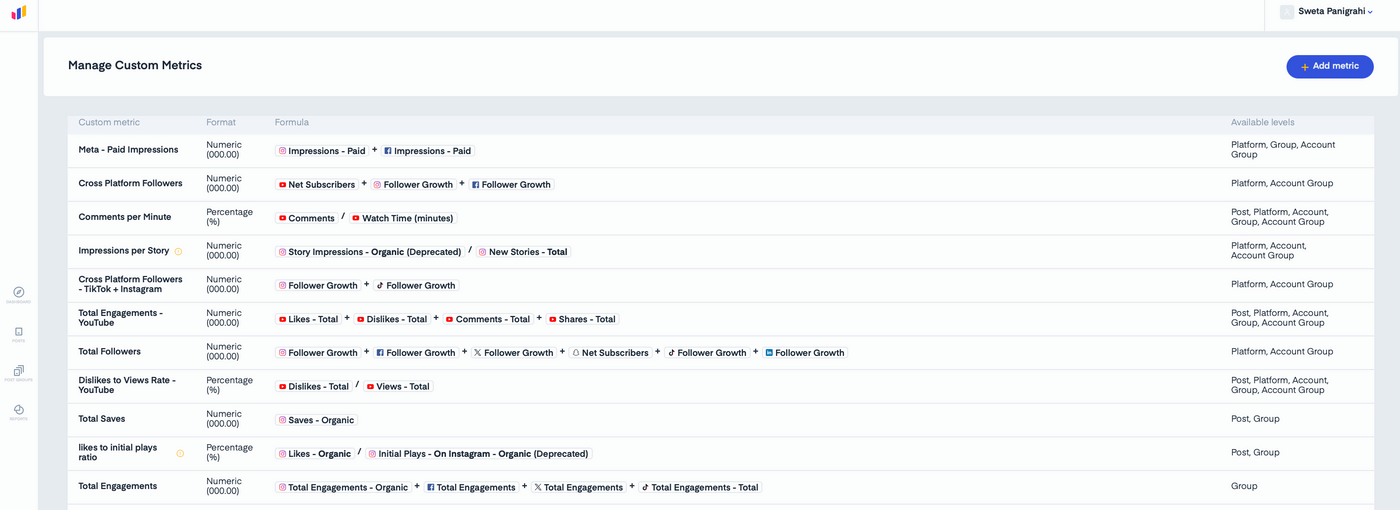
Task: Open the Total Engagements - YouTube metric
Action: point(120,318)
